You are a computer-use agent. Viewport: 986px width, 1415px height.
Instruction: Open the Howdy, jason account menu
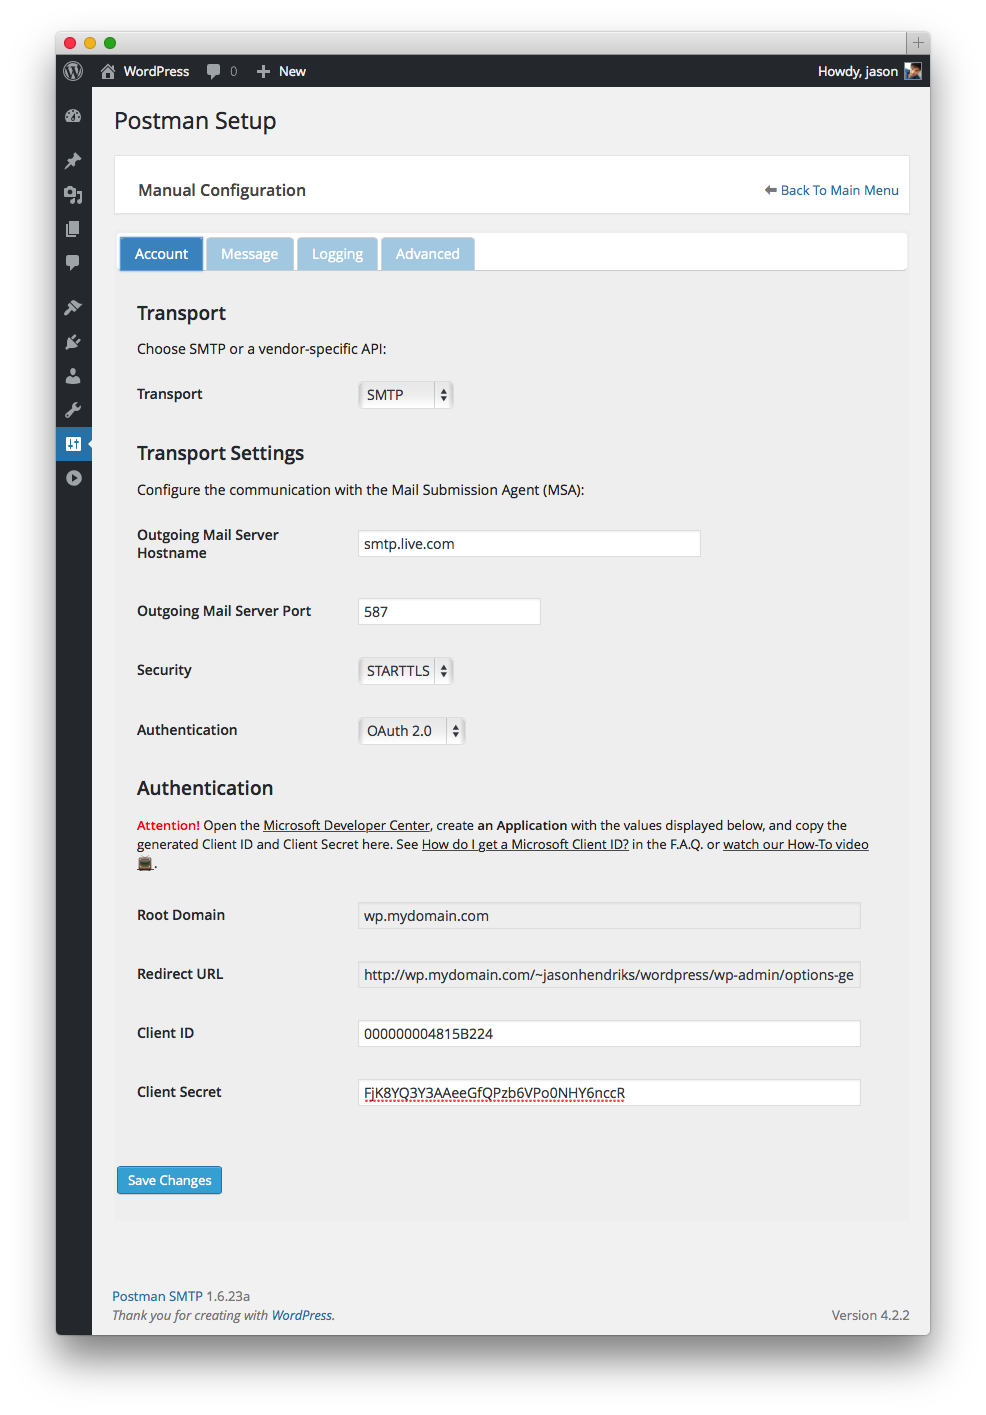coord(858,71)
